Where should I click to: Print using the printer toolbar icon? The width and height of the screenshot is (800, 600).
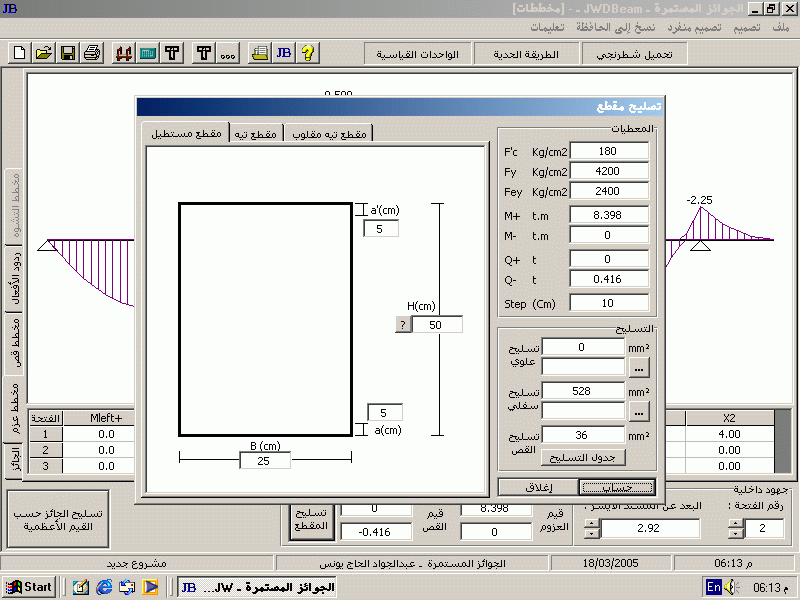pos(92,53)
